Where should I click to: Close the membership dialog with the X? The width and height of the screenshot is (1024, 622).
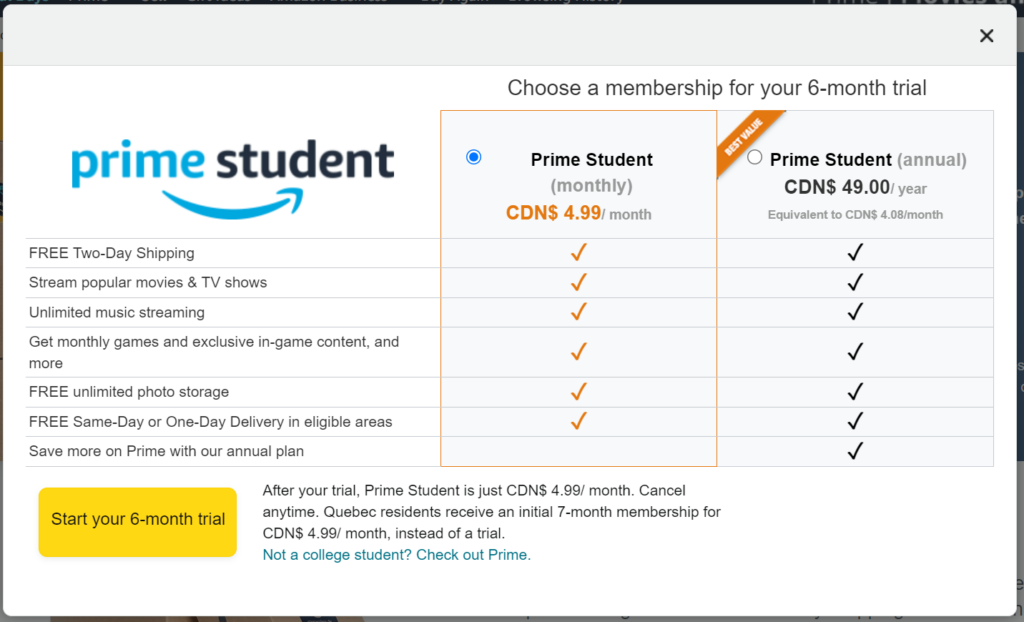coord(986,36)
